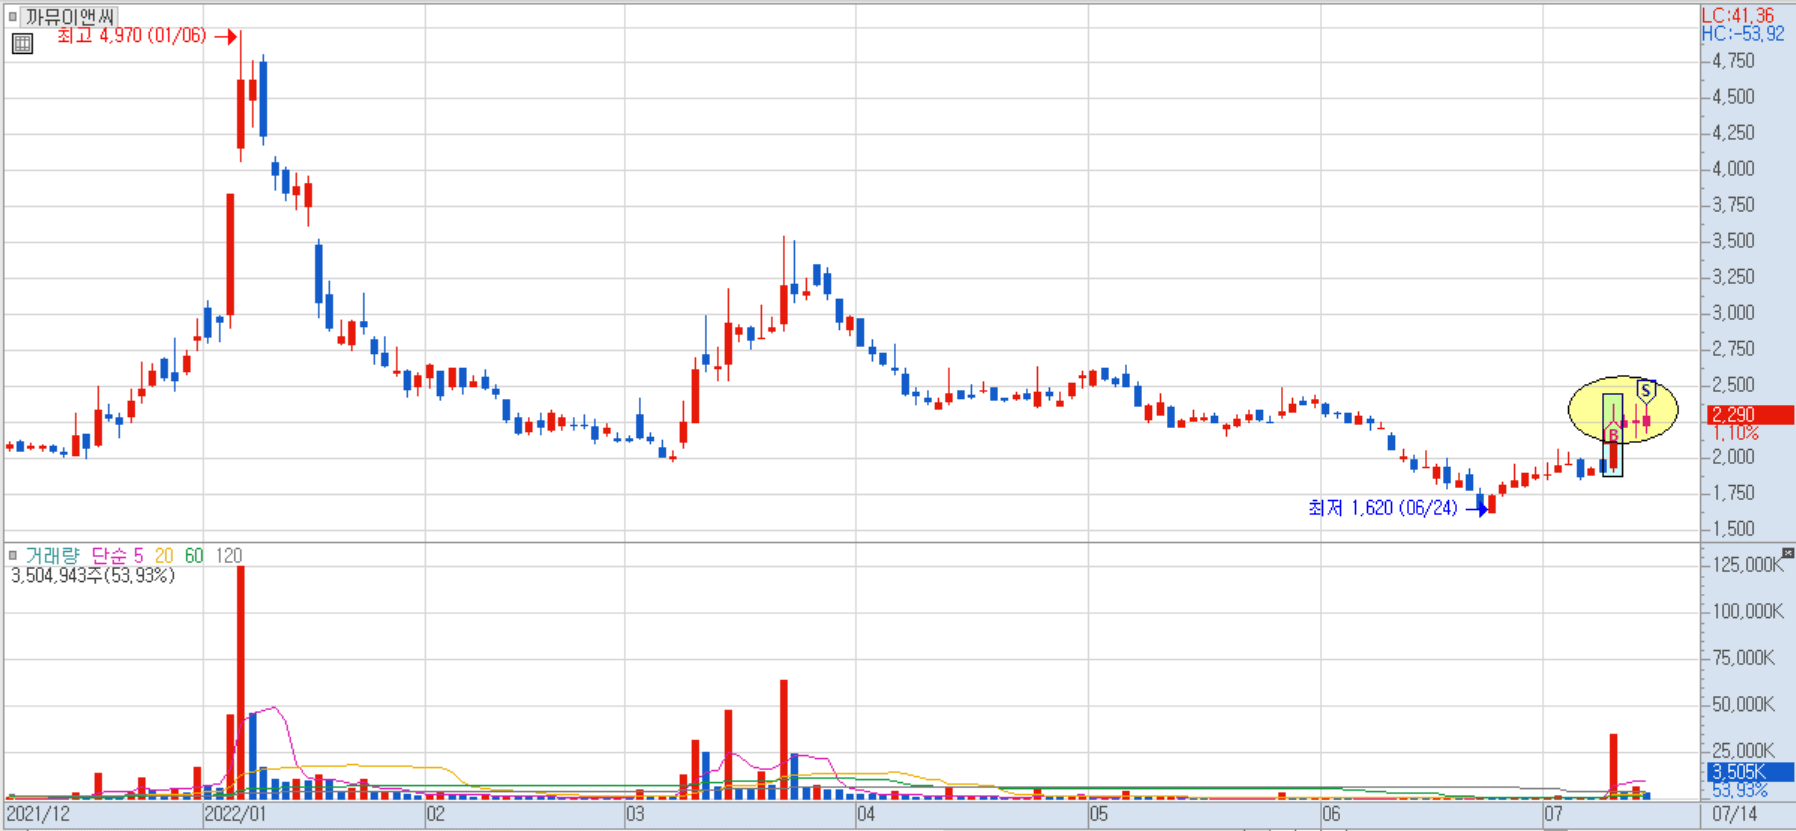Click the 4,000 price axis label
The image size is (1796, 831).
click(x=1733, y=169)
